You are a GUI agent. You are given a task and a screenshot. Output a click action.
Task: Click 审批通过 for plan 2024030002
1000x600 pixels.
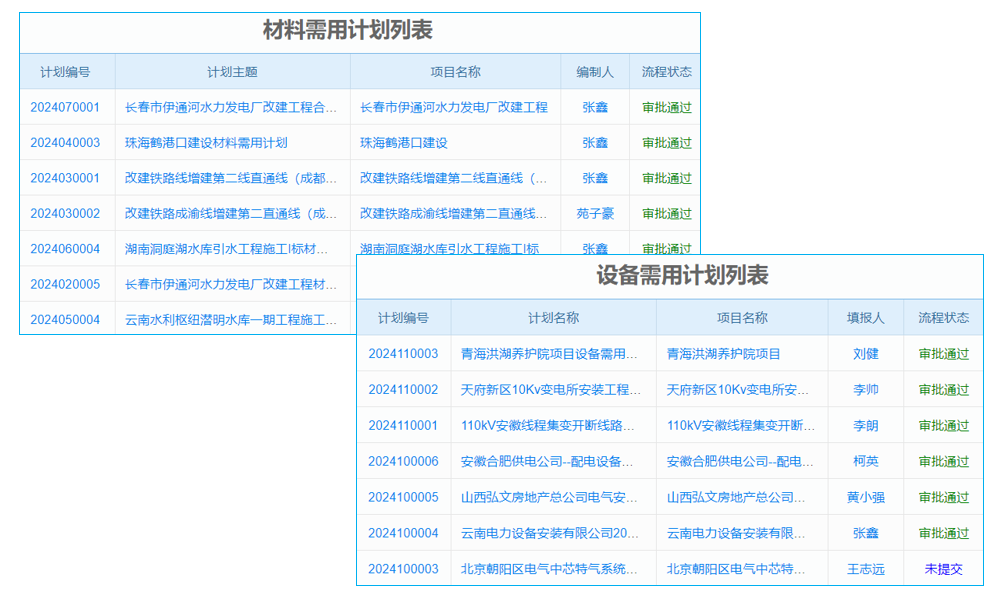664,212
